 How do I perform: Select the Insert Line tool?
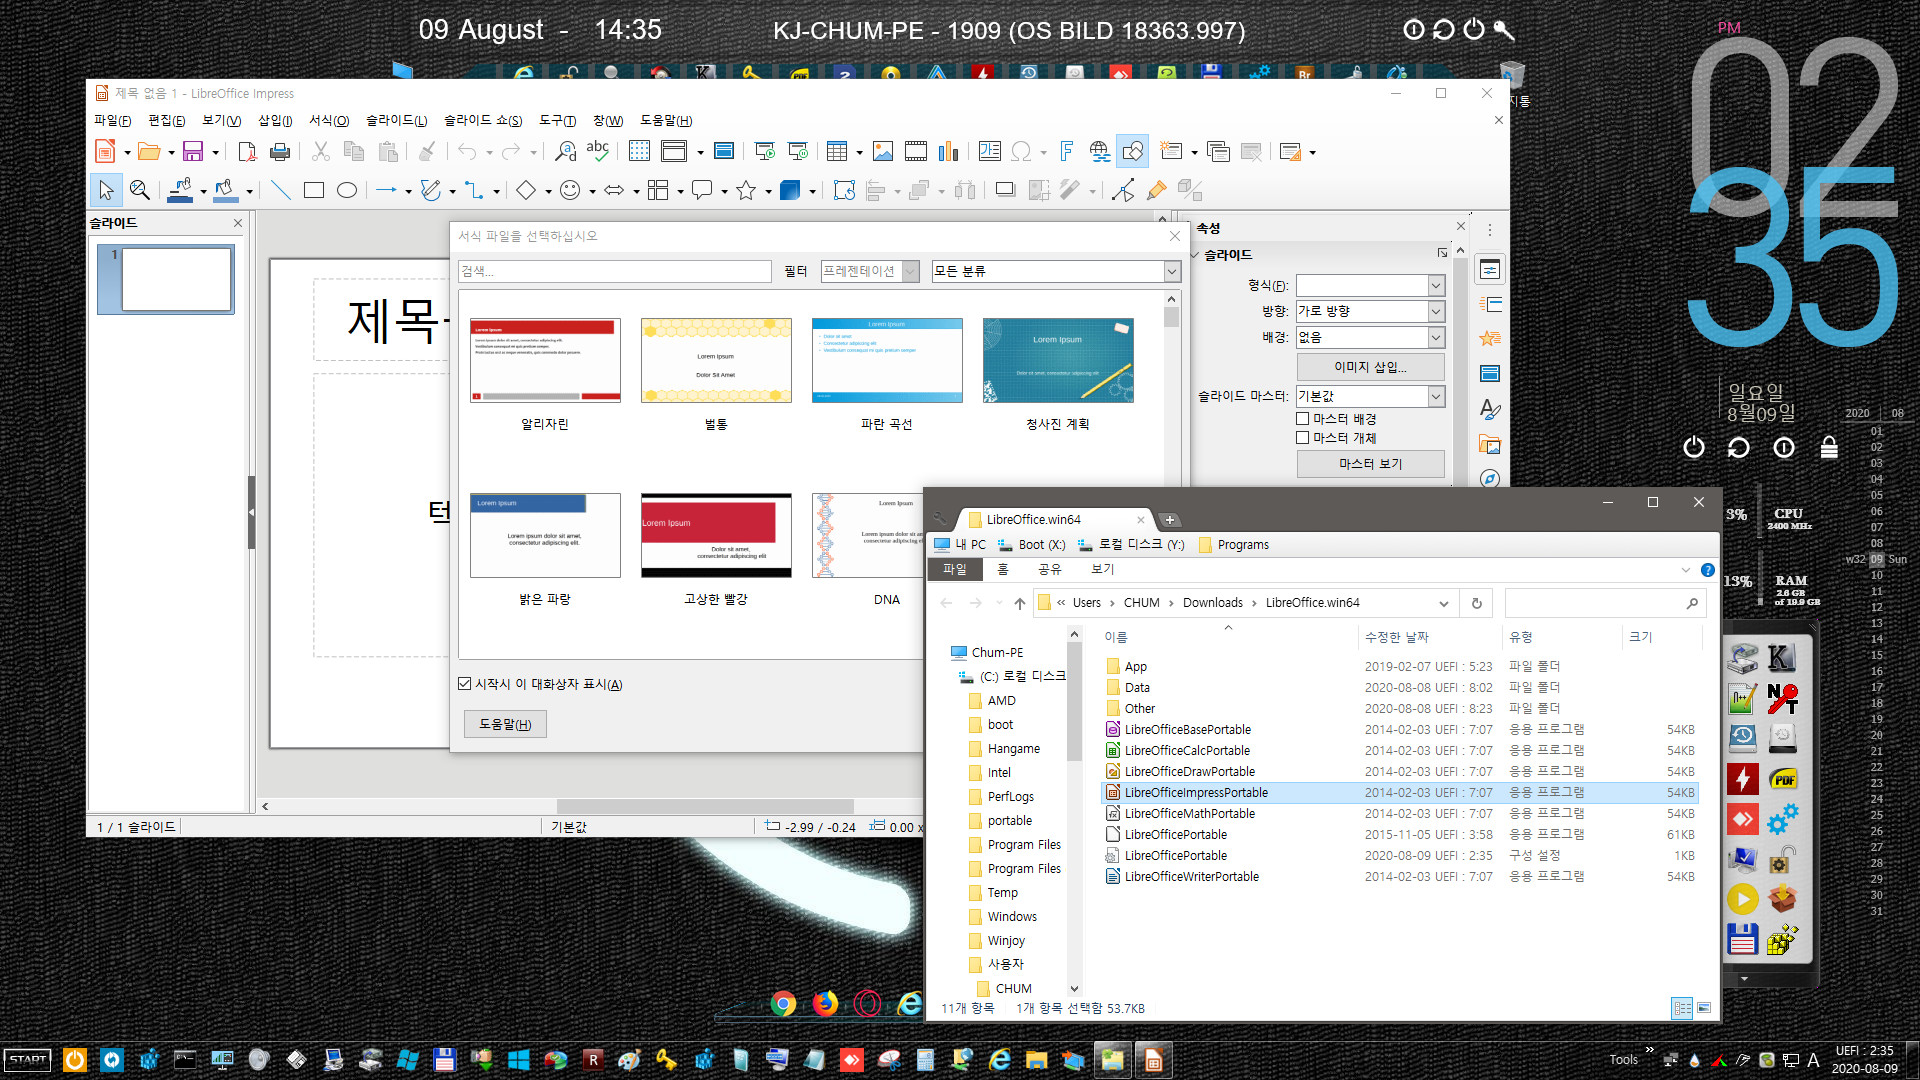(x=281, y=190)
